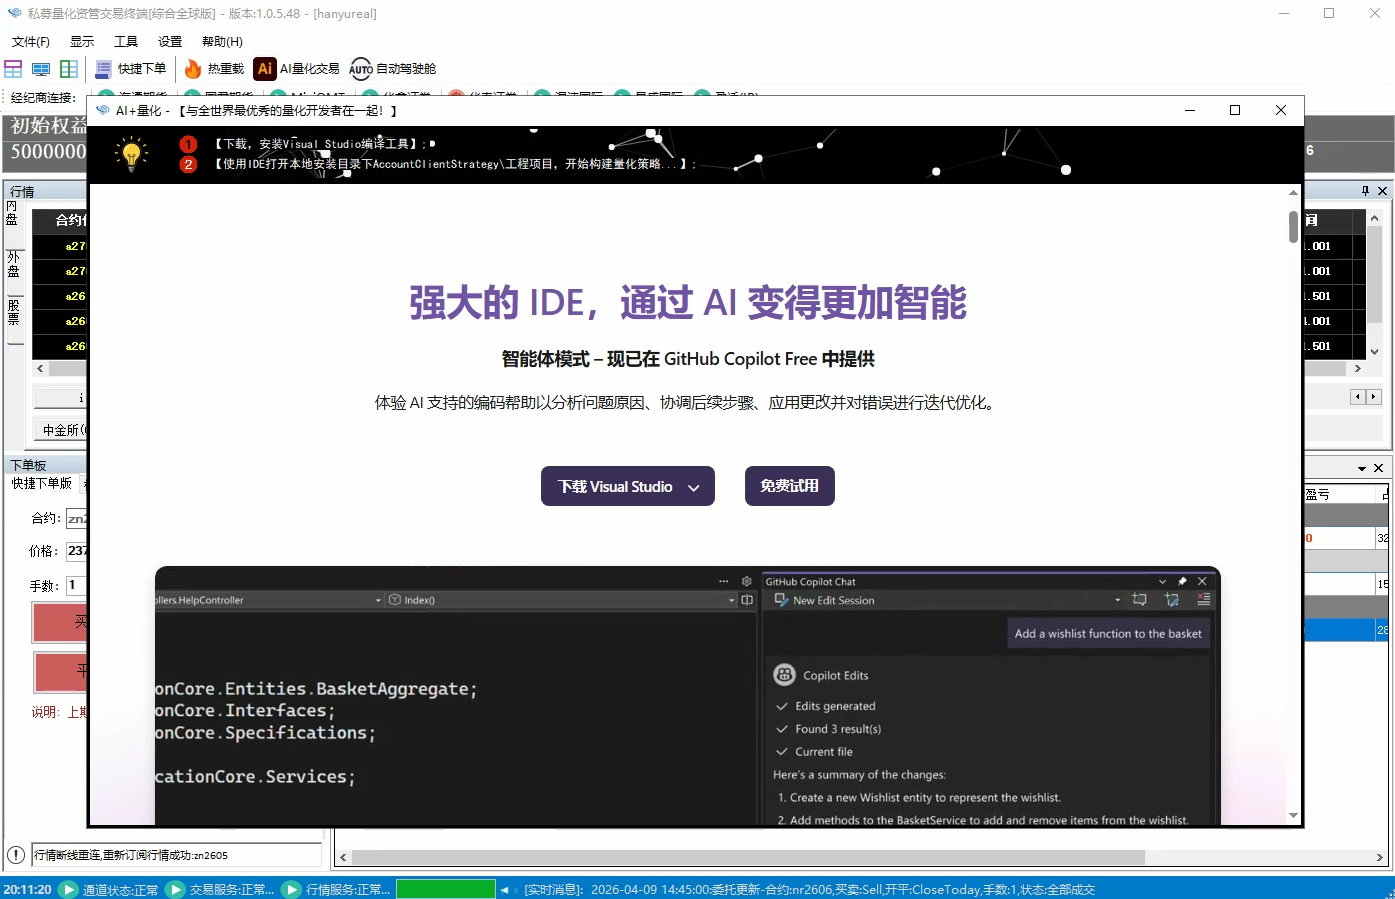Click the green progress bar in status bar
Screen dimensions: 1395x899
(446, 888)
